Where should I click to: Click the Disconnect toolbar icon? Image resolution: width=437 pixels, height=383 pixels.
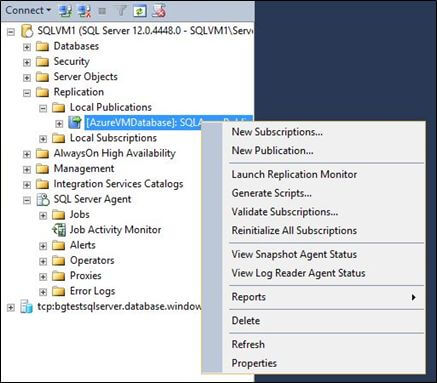[x=84, y=11]
